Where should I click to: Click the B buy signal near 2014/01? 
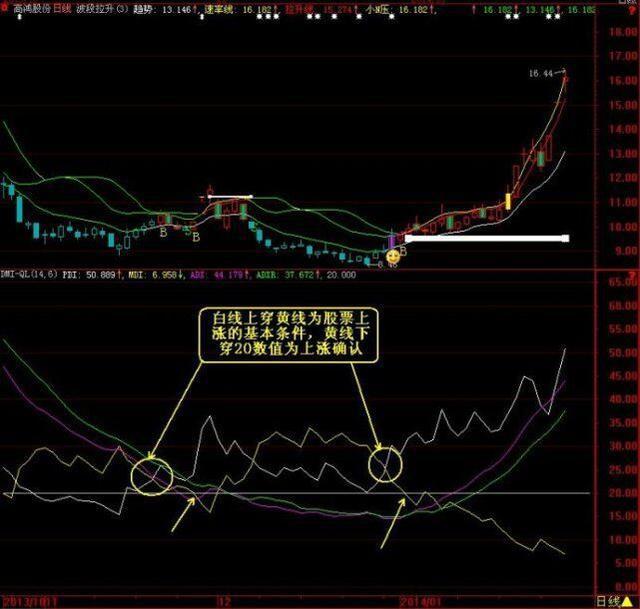point(403,251)
